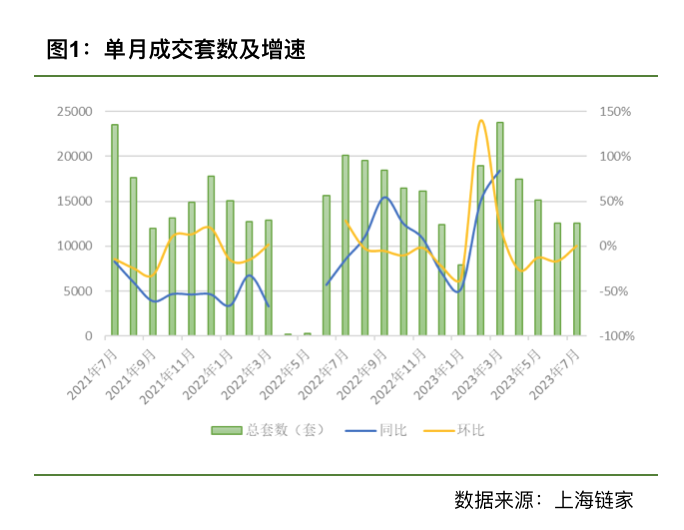This screenshot has height=530, width=684.
Task: Select the tallest green bar near 2023年3月
Action: (500, 228)
